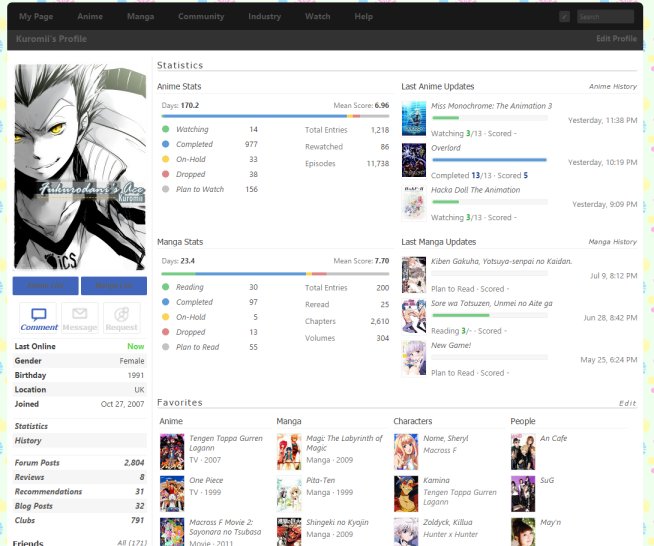The image size is (654, 546).
Task: Expand the Watch navigation menu
Action: tap(317, 17)
